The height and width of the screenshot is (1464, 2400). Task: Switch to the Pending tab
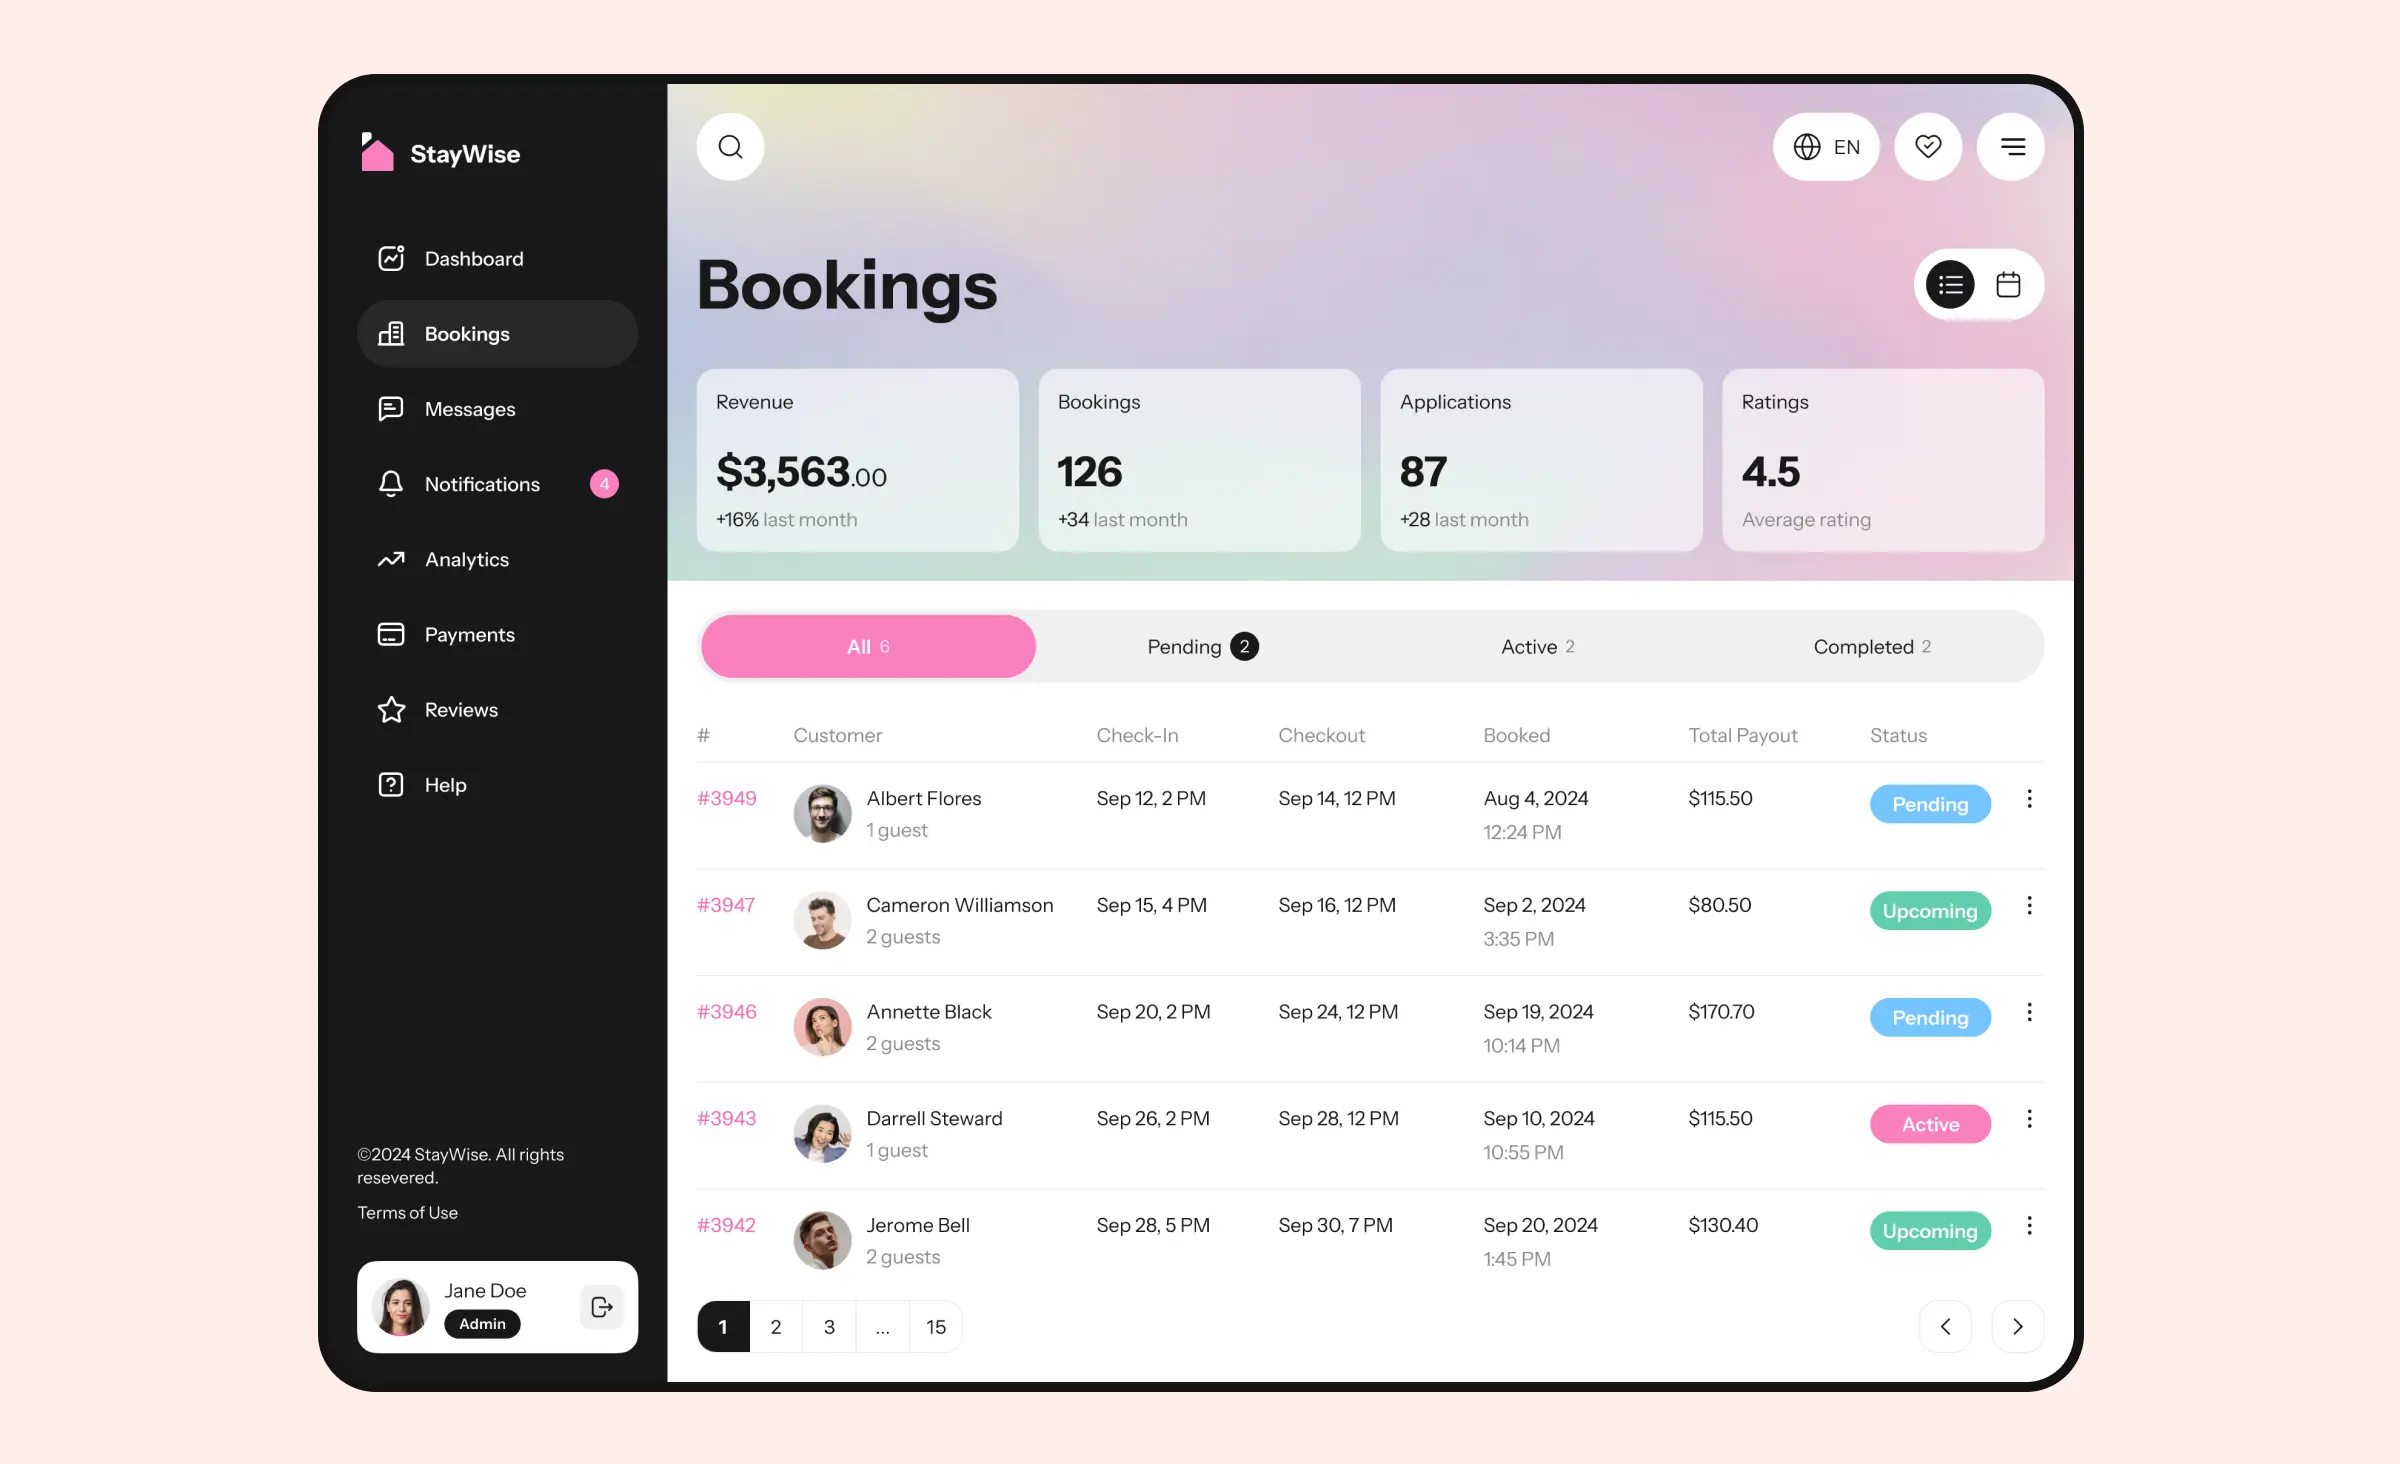click(1202, 645)
